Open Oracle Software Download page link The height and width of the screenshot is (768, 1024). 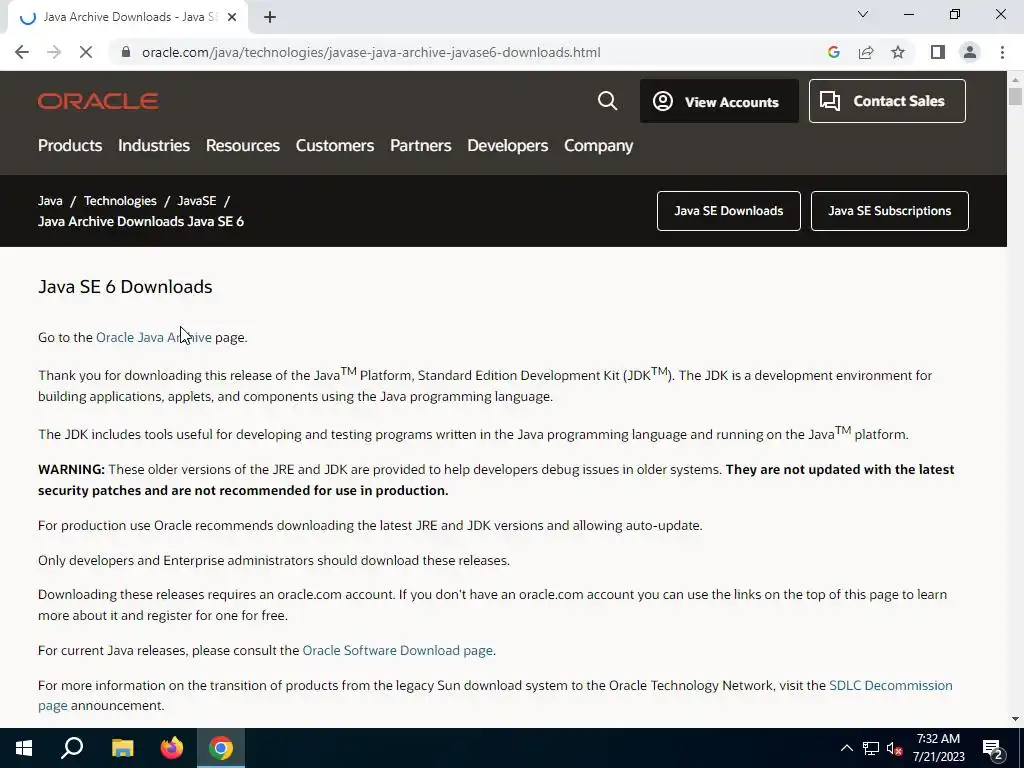point(397,650)
